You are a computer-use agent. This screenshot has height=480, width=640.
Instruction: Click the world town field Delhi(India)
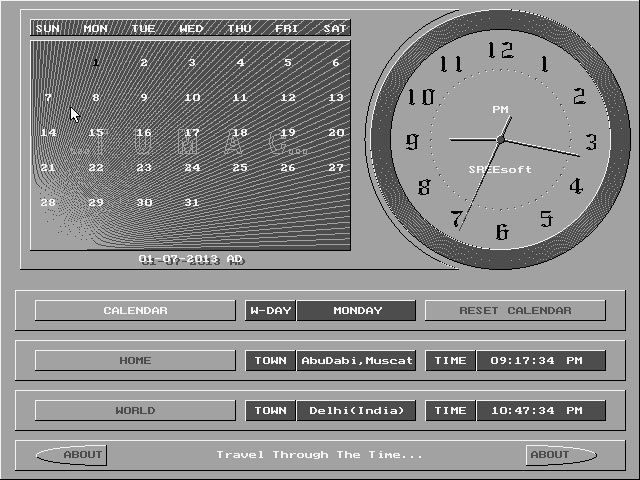click(x=356, y=410)
